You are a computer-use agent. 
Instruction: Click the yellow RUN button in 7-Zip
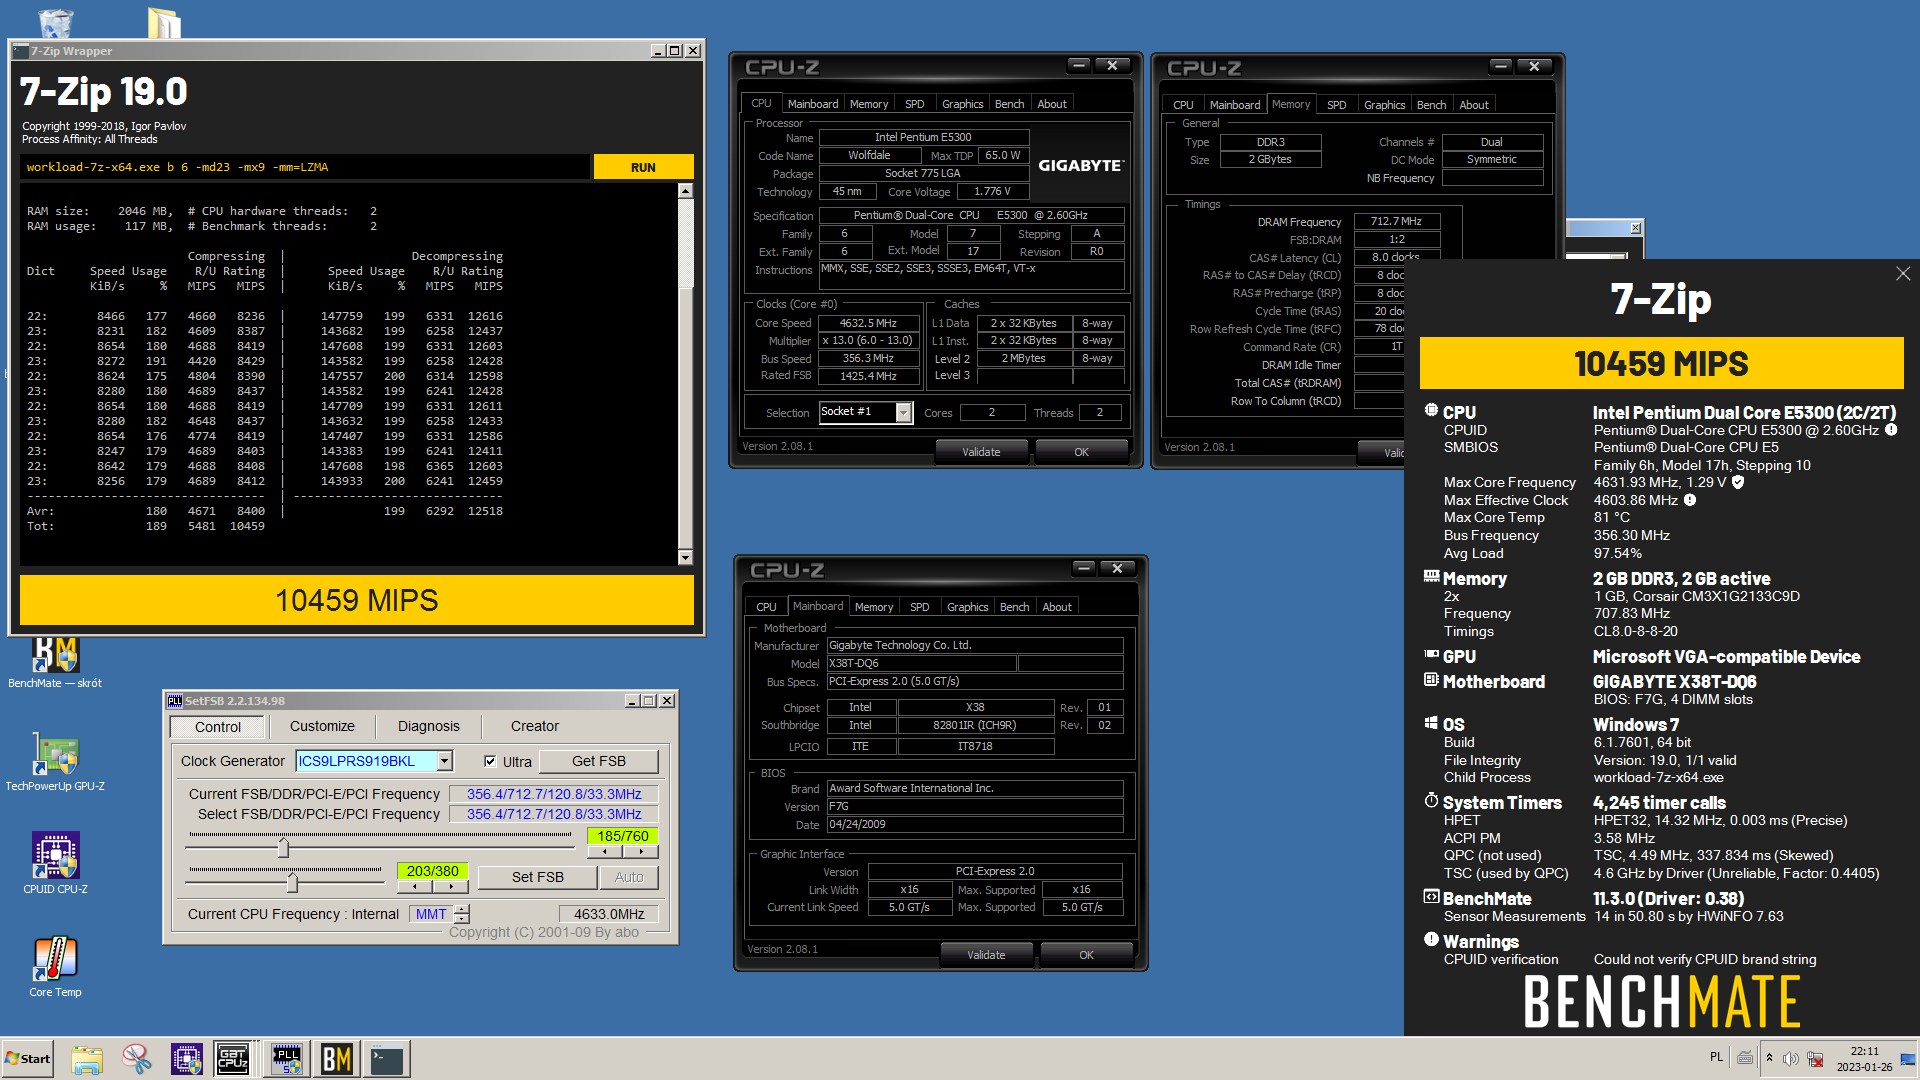[643, 167]
